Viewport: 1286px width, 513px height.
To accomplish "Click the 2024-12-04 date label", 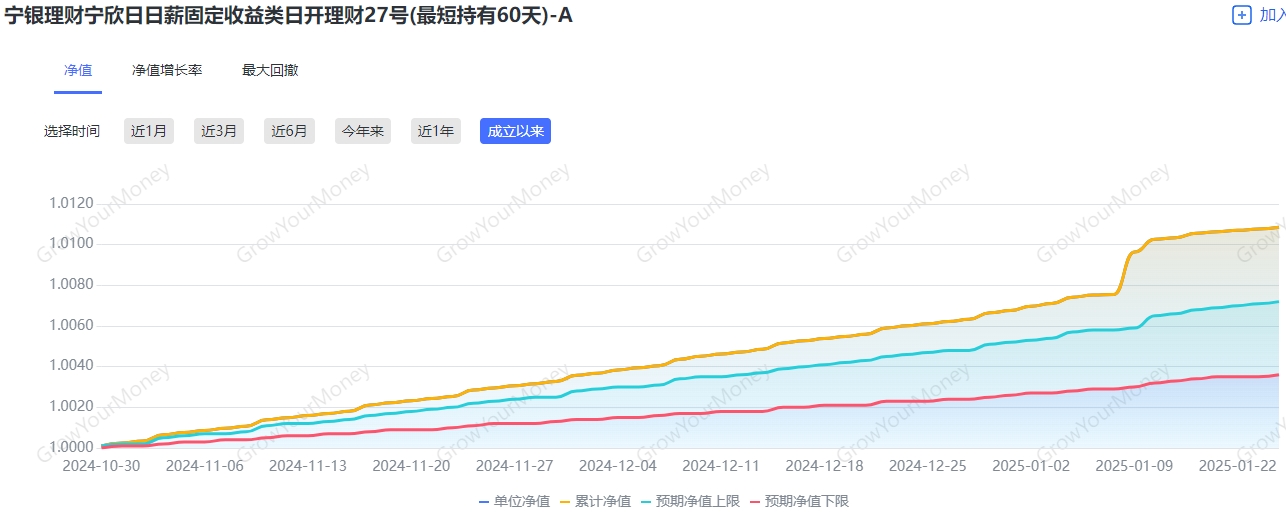I will [618, 466].
